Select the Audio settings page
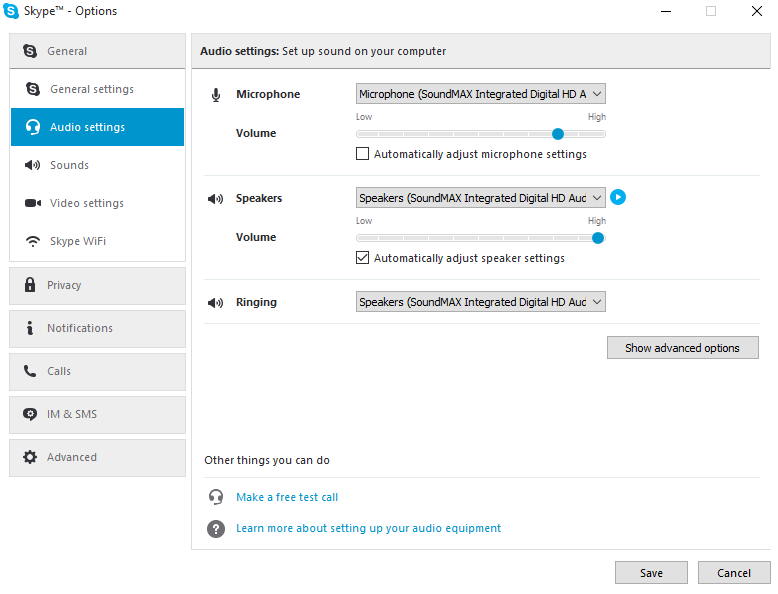The image size is (778, 594). [x=97, y=127]
